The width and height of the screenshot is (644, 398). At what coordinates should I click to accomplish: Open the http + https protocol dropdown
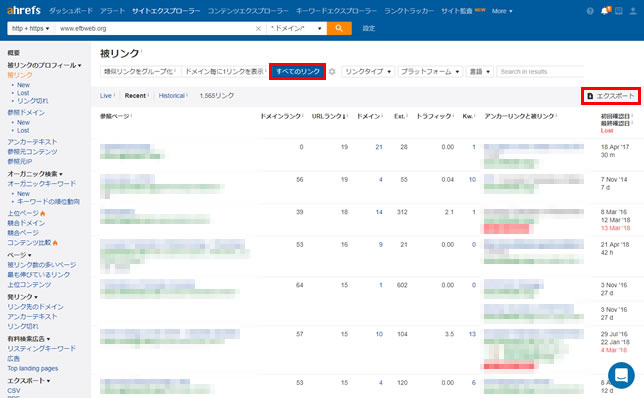click(31, 28)
